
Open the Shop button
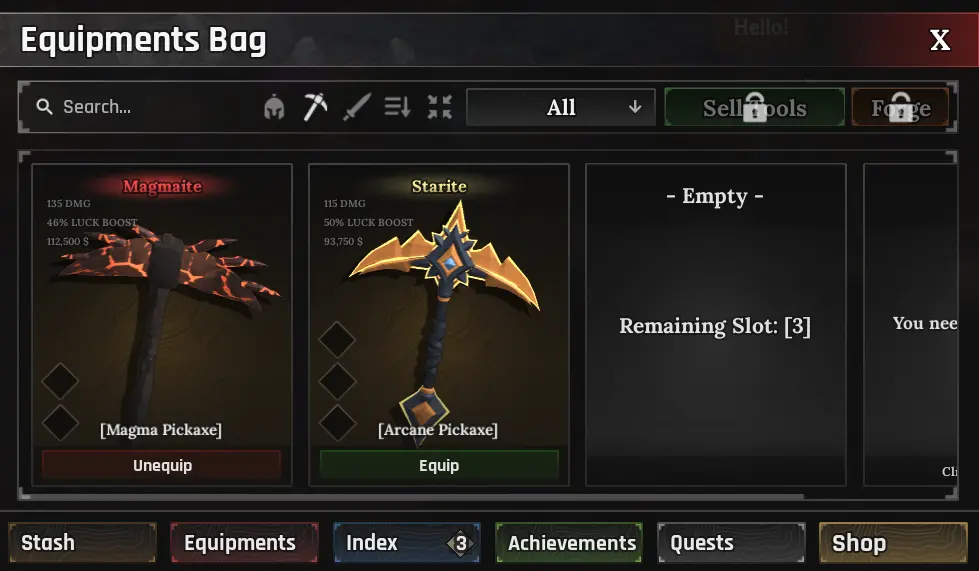click(893, 542)
